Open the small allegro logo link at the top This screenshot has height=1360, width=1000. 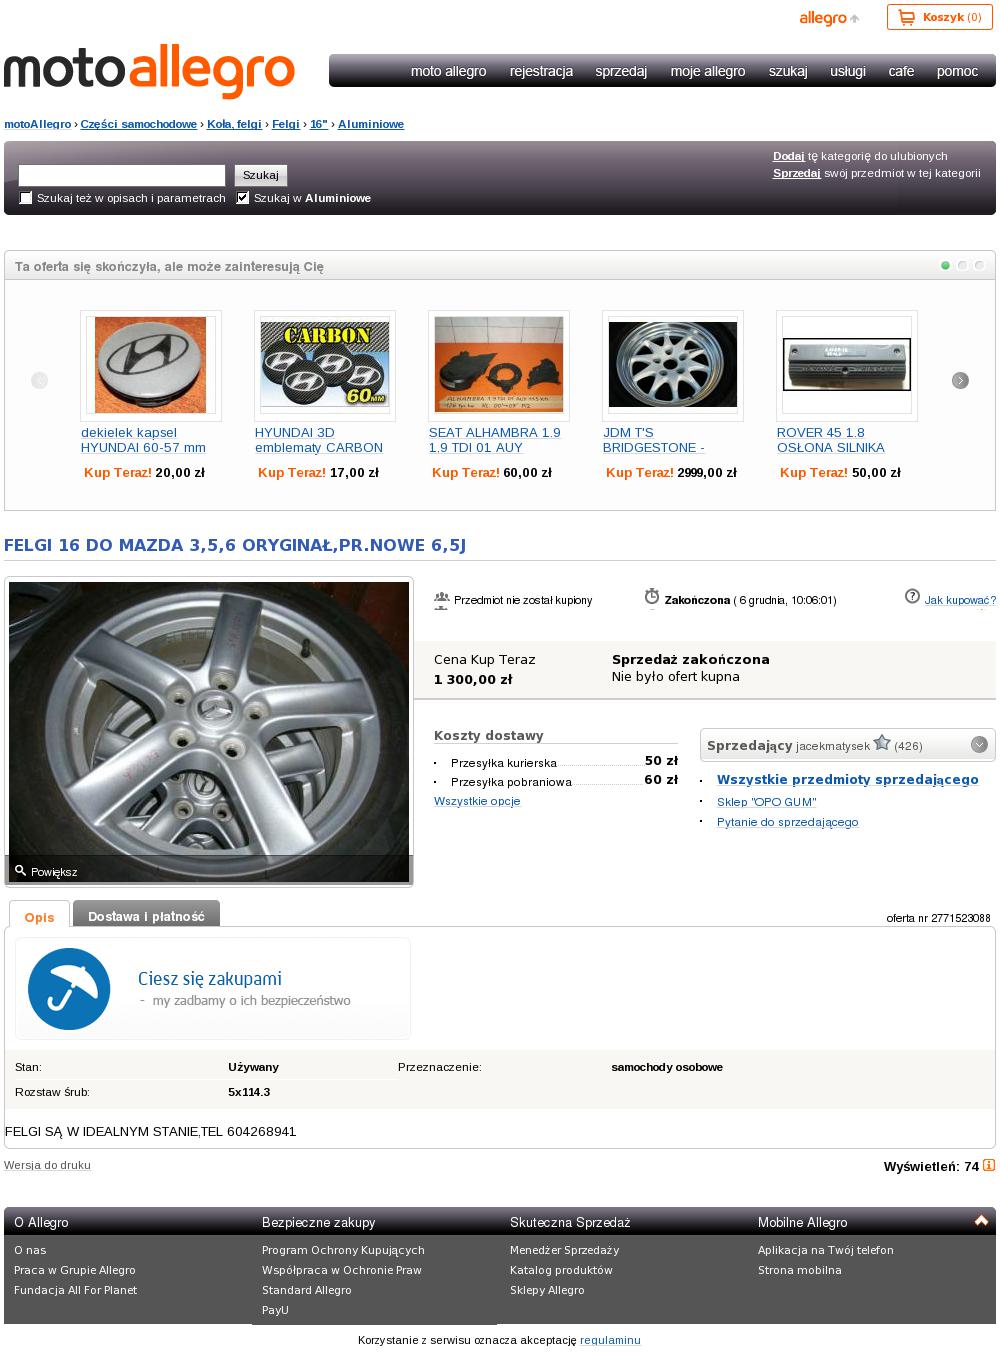pyautogui.click(x=829, y=18)
